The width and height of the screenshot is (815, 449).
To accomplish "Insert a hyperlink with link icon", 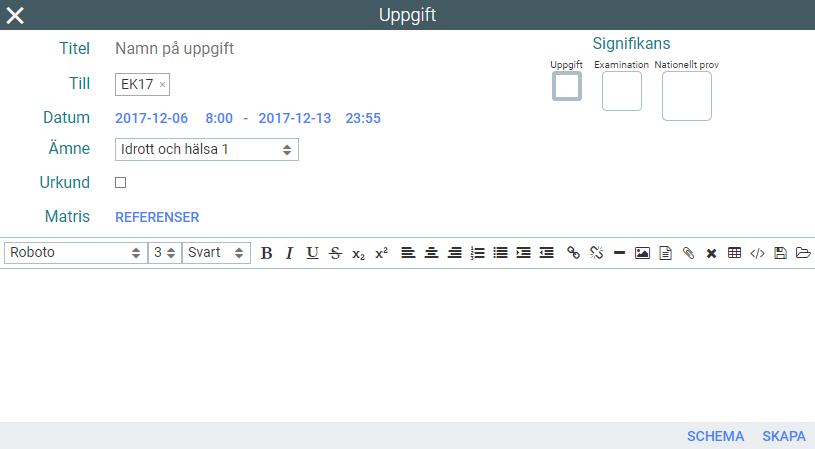I will [x=573, y=253].
